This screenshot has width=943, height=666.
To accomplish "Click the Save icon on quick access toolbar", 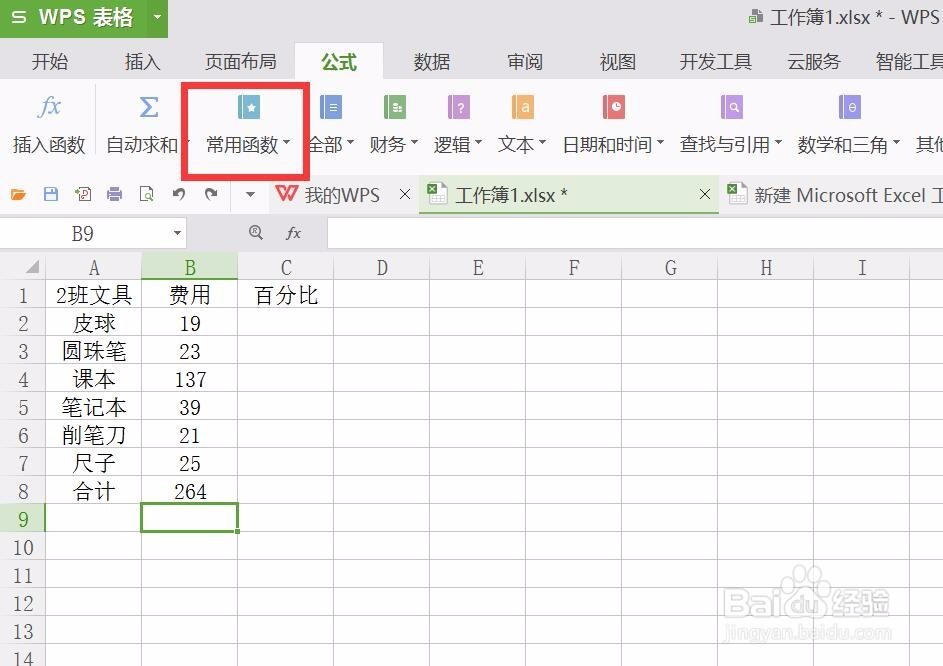I will (x=51, y=195).
